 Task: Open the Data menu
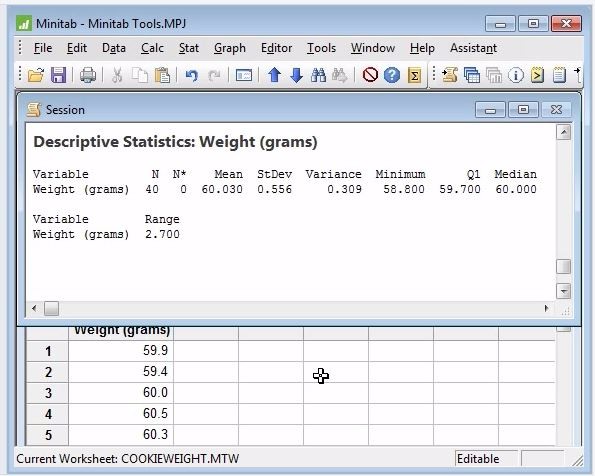click(114, 48)
